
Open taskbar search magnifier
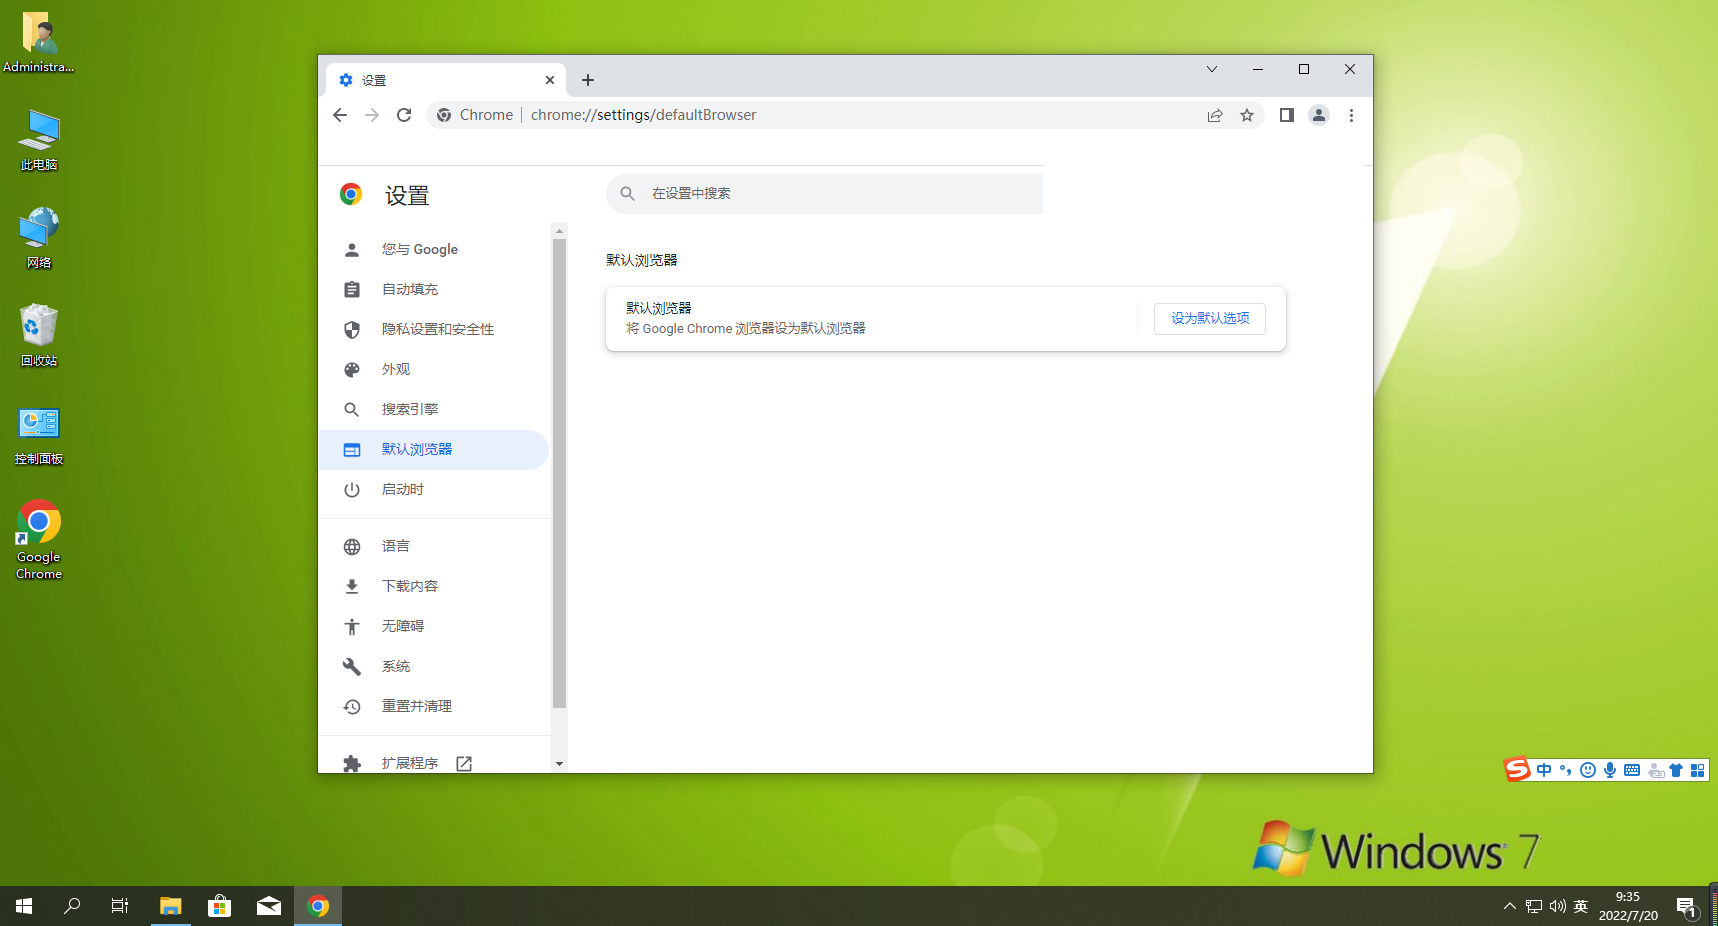click(72, 906)
